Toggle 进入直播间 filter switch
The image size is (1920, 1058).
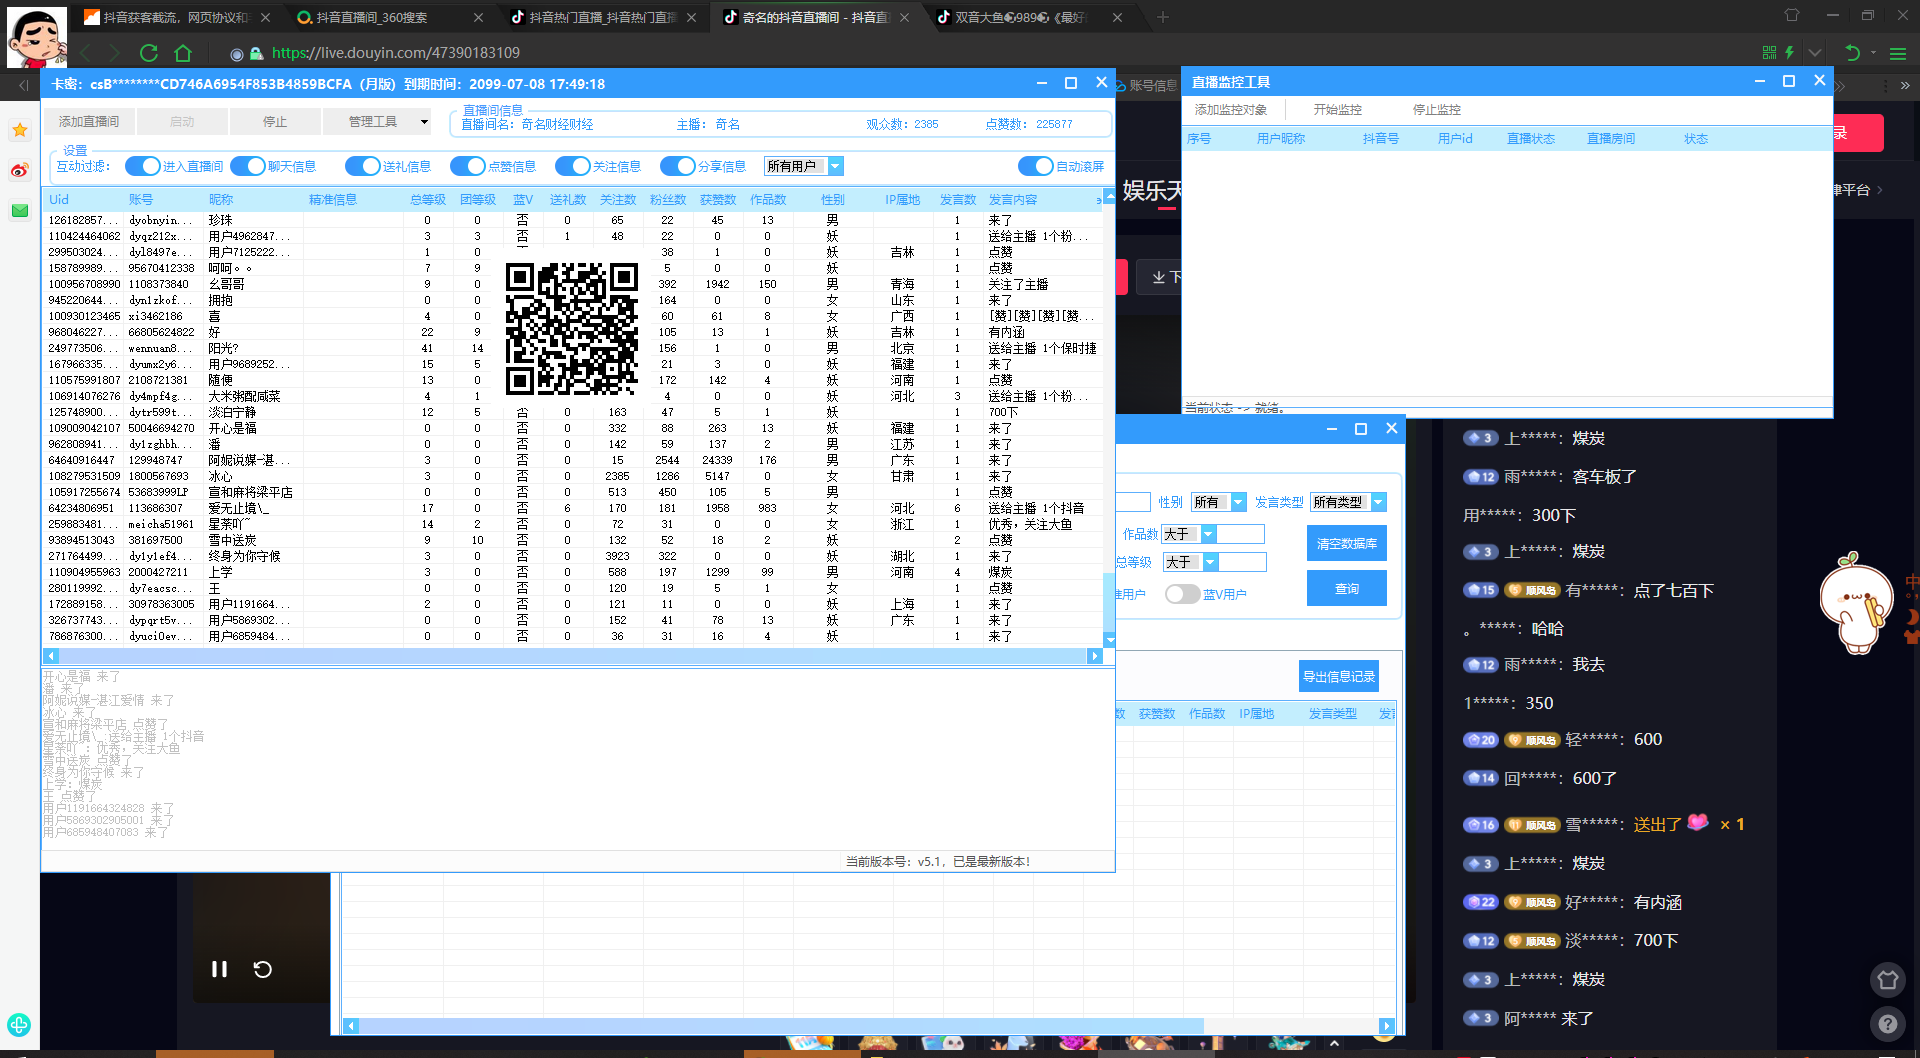[142, 166]
